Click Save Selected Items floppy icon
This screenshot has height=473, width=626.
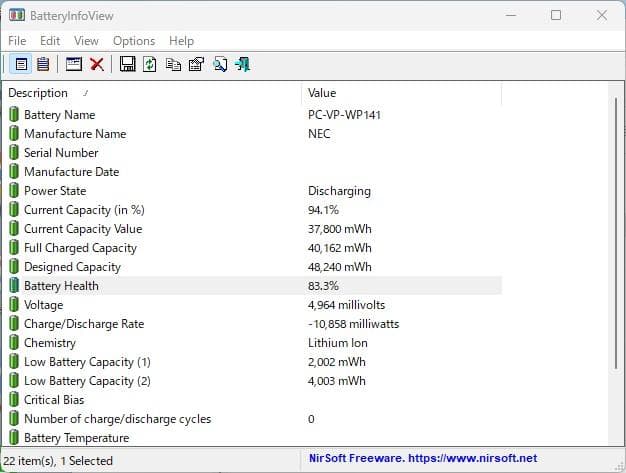[127, 64]
